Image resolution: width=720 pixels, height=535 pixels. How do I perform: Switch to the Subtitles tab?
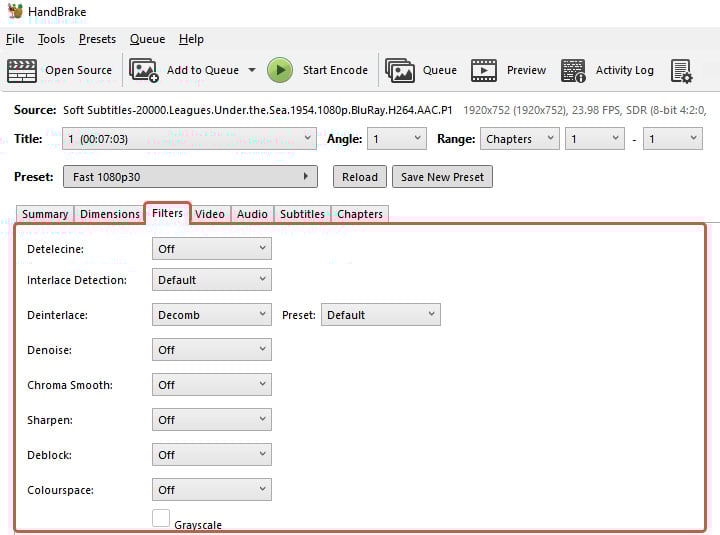(x=302, y=214)
